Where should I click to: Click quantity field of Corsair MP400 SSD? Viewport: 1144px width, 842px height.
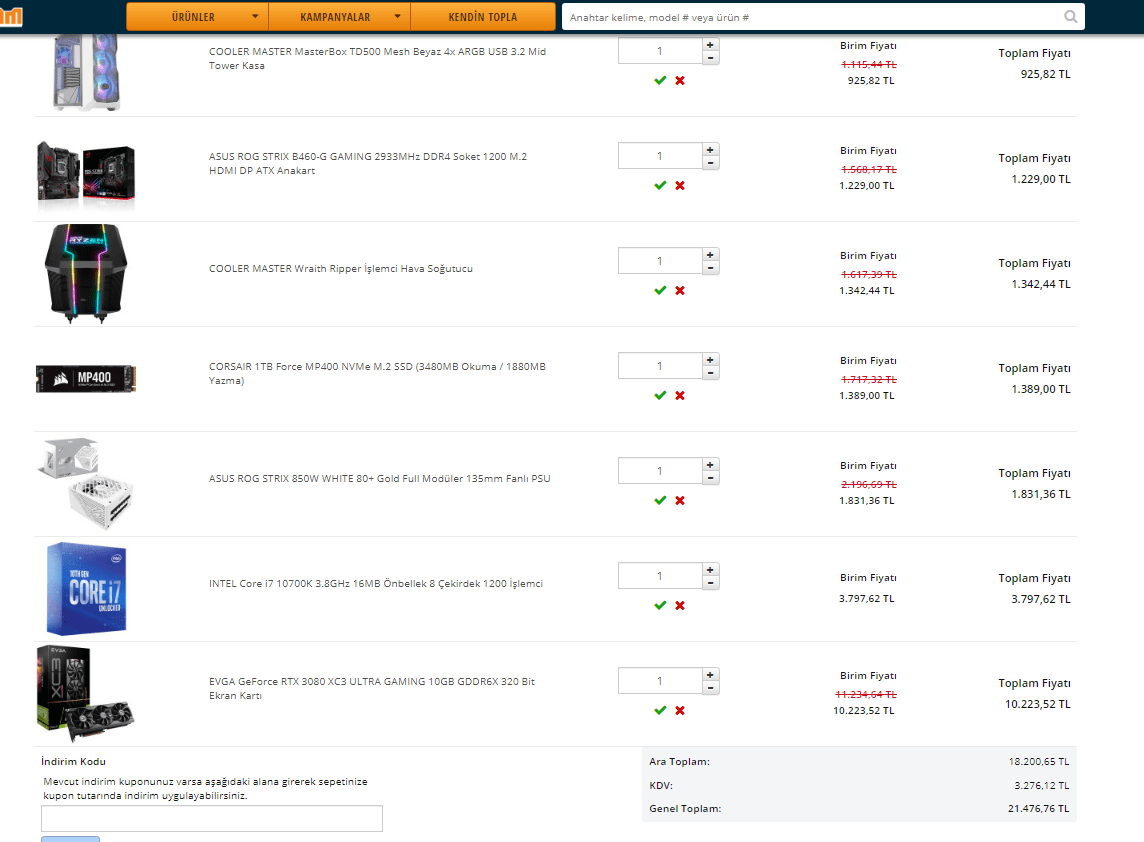pos(660,366)
